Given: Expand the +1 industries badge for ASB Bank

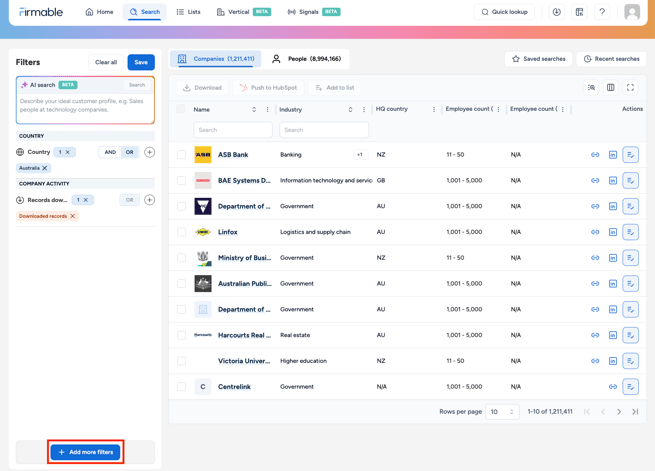Looking at the screenshot, I should (x=359, y=155).
